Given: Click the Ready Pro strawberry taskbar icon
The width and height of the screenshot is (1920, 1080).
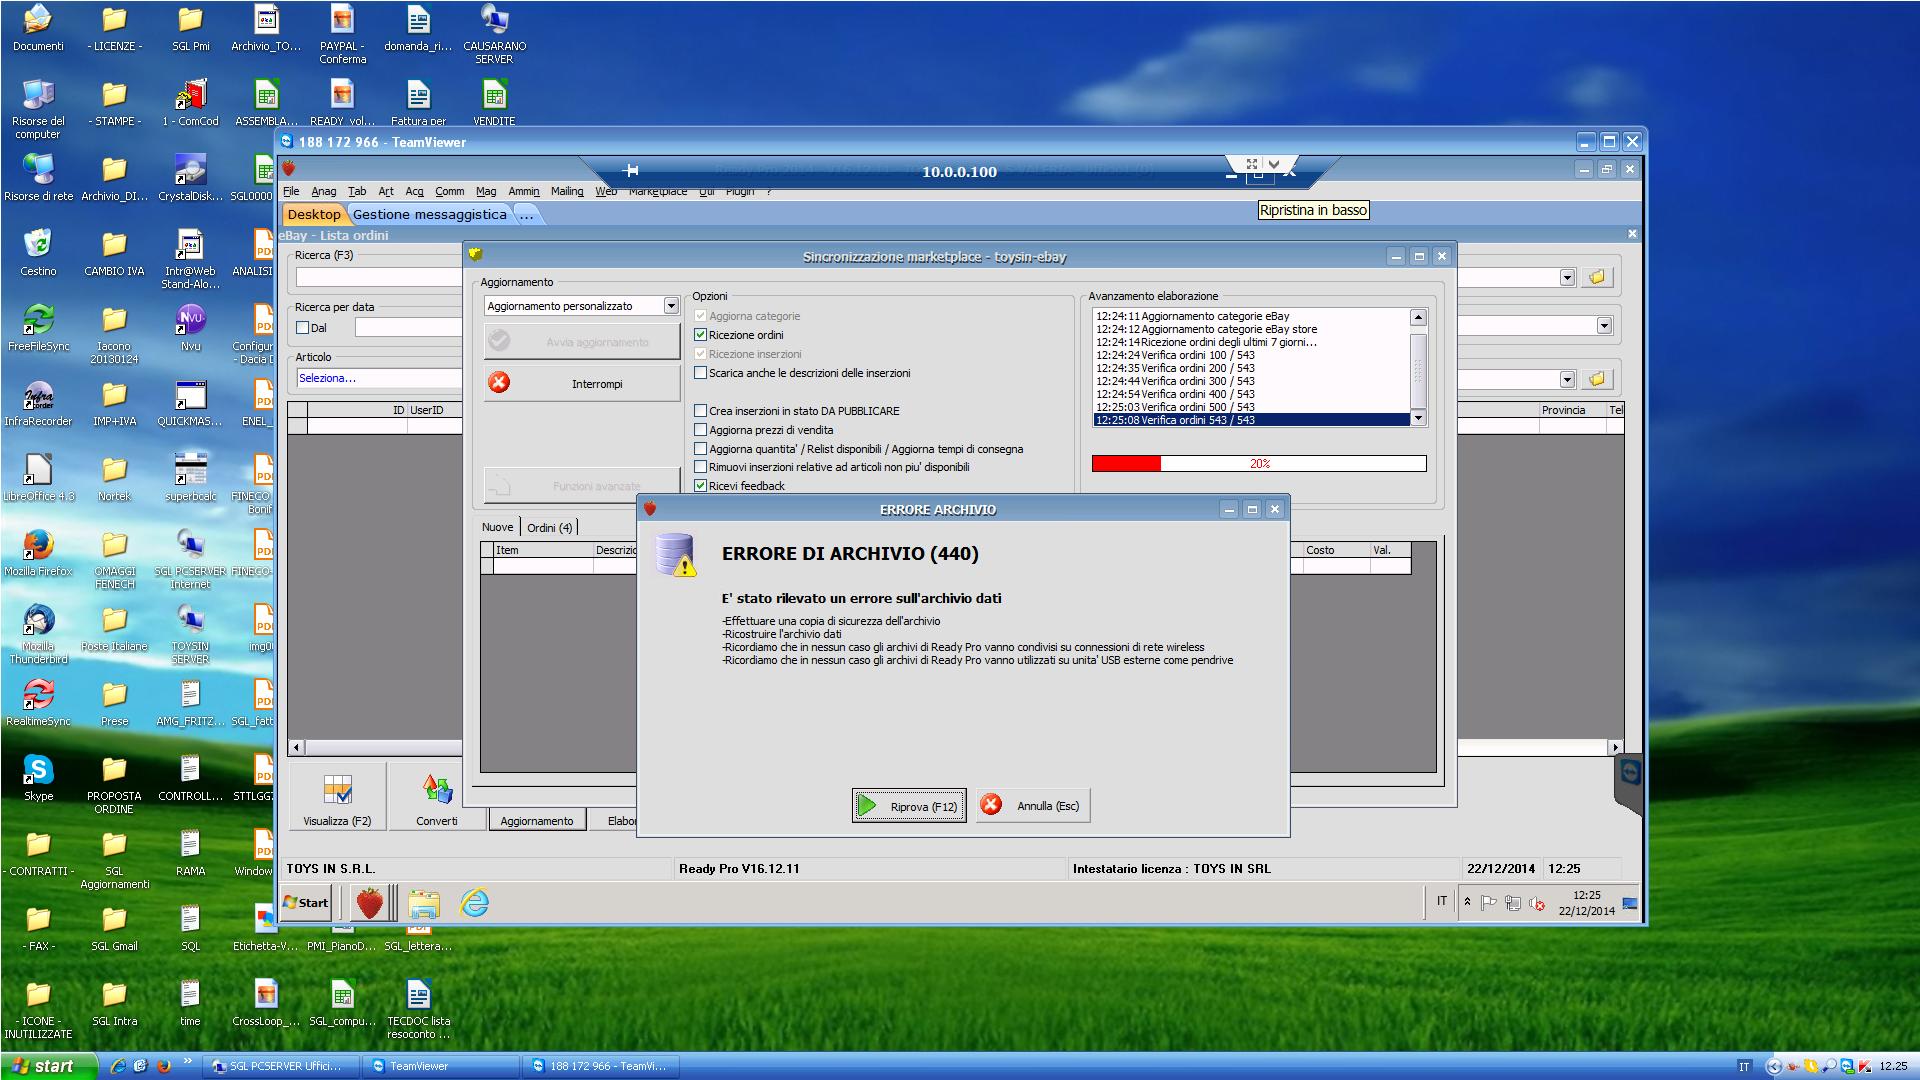Looking at the screenshot, I should coord(369,902).
